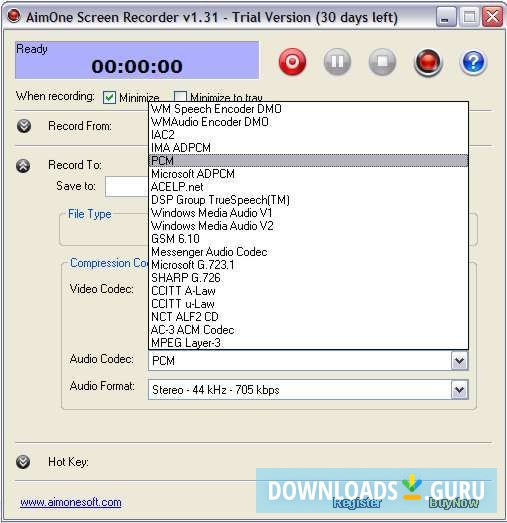Screen dimensions: 507x523
Task: Open help with the blue question mark
Action: (x=473, y=62)
